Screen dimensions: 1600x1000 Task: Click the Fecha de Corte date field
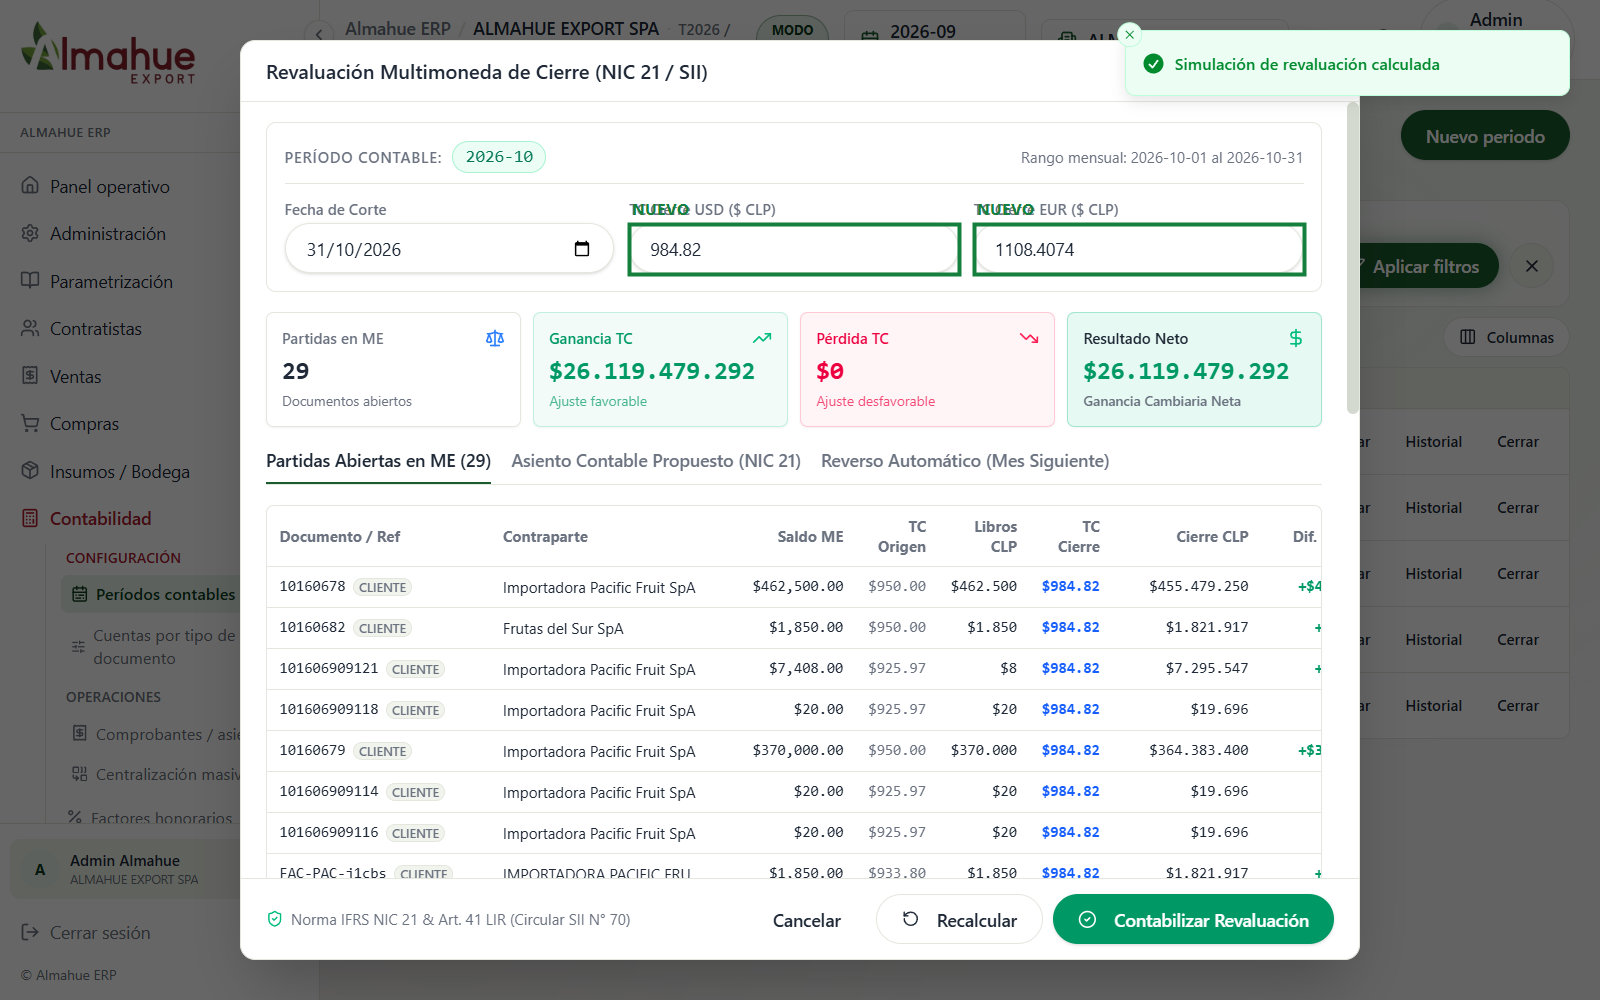coord(449,250)
